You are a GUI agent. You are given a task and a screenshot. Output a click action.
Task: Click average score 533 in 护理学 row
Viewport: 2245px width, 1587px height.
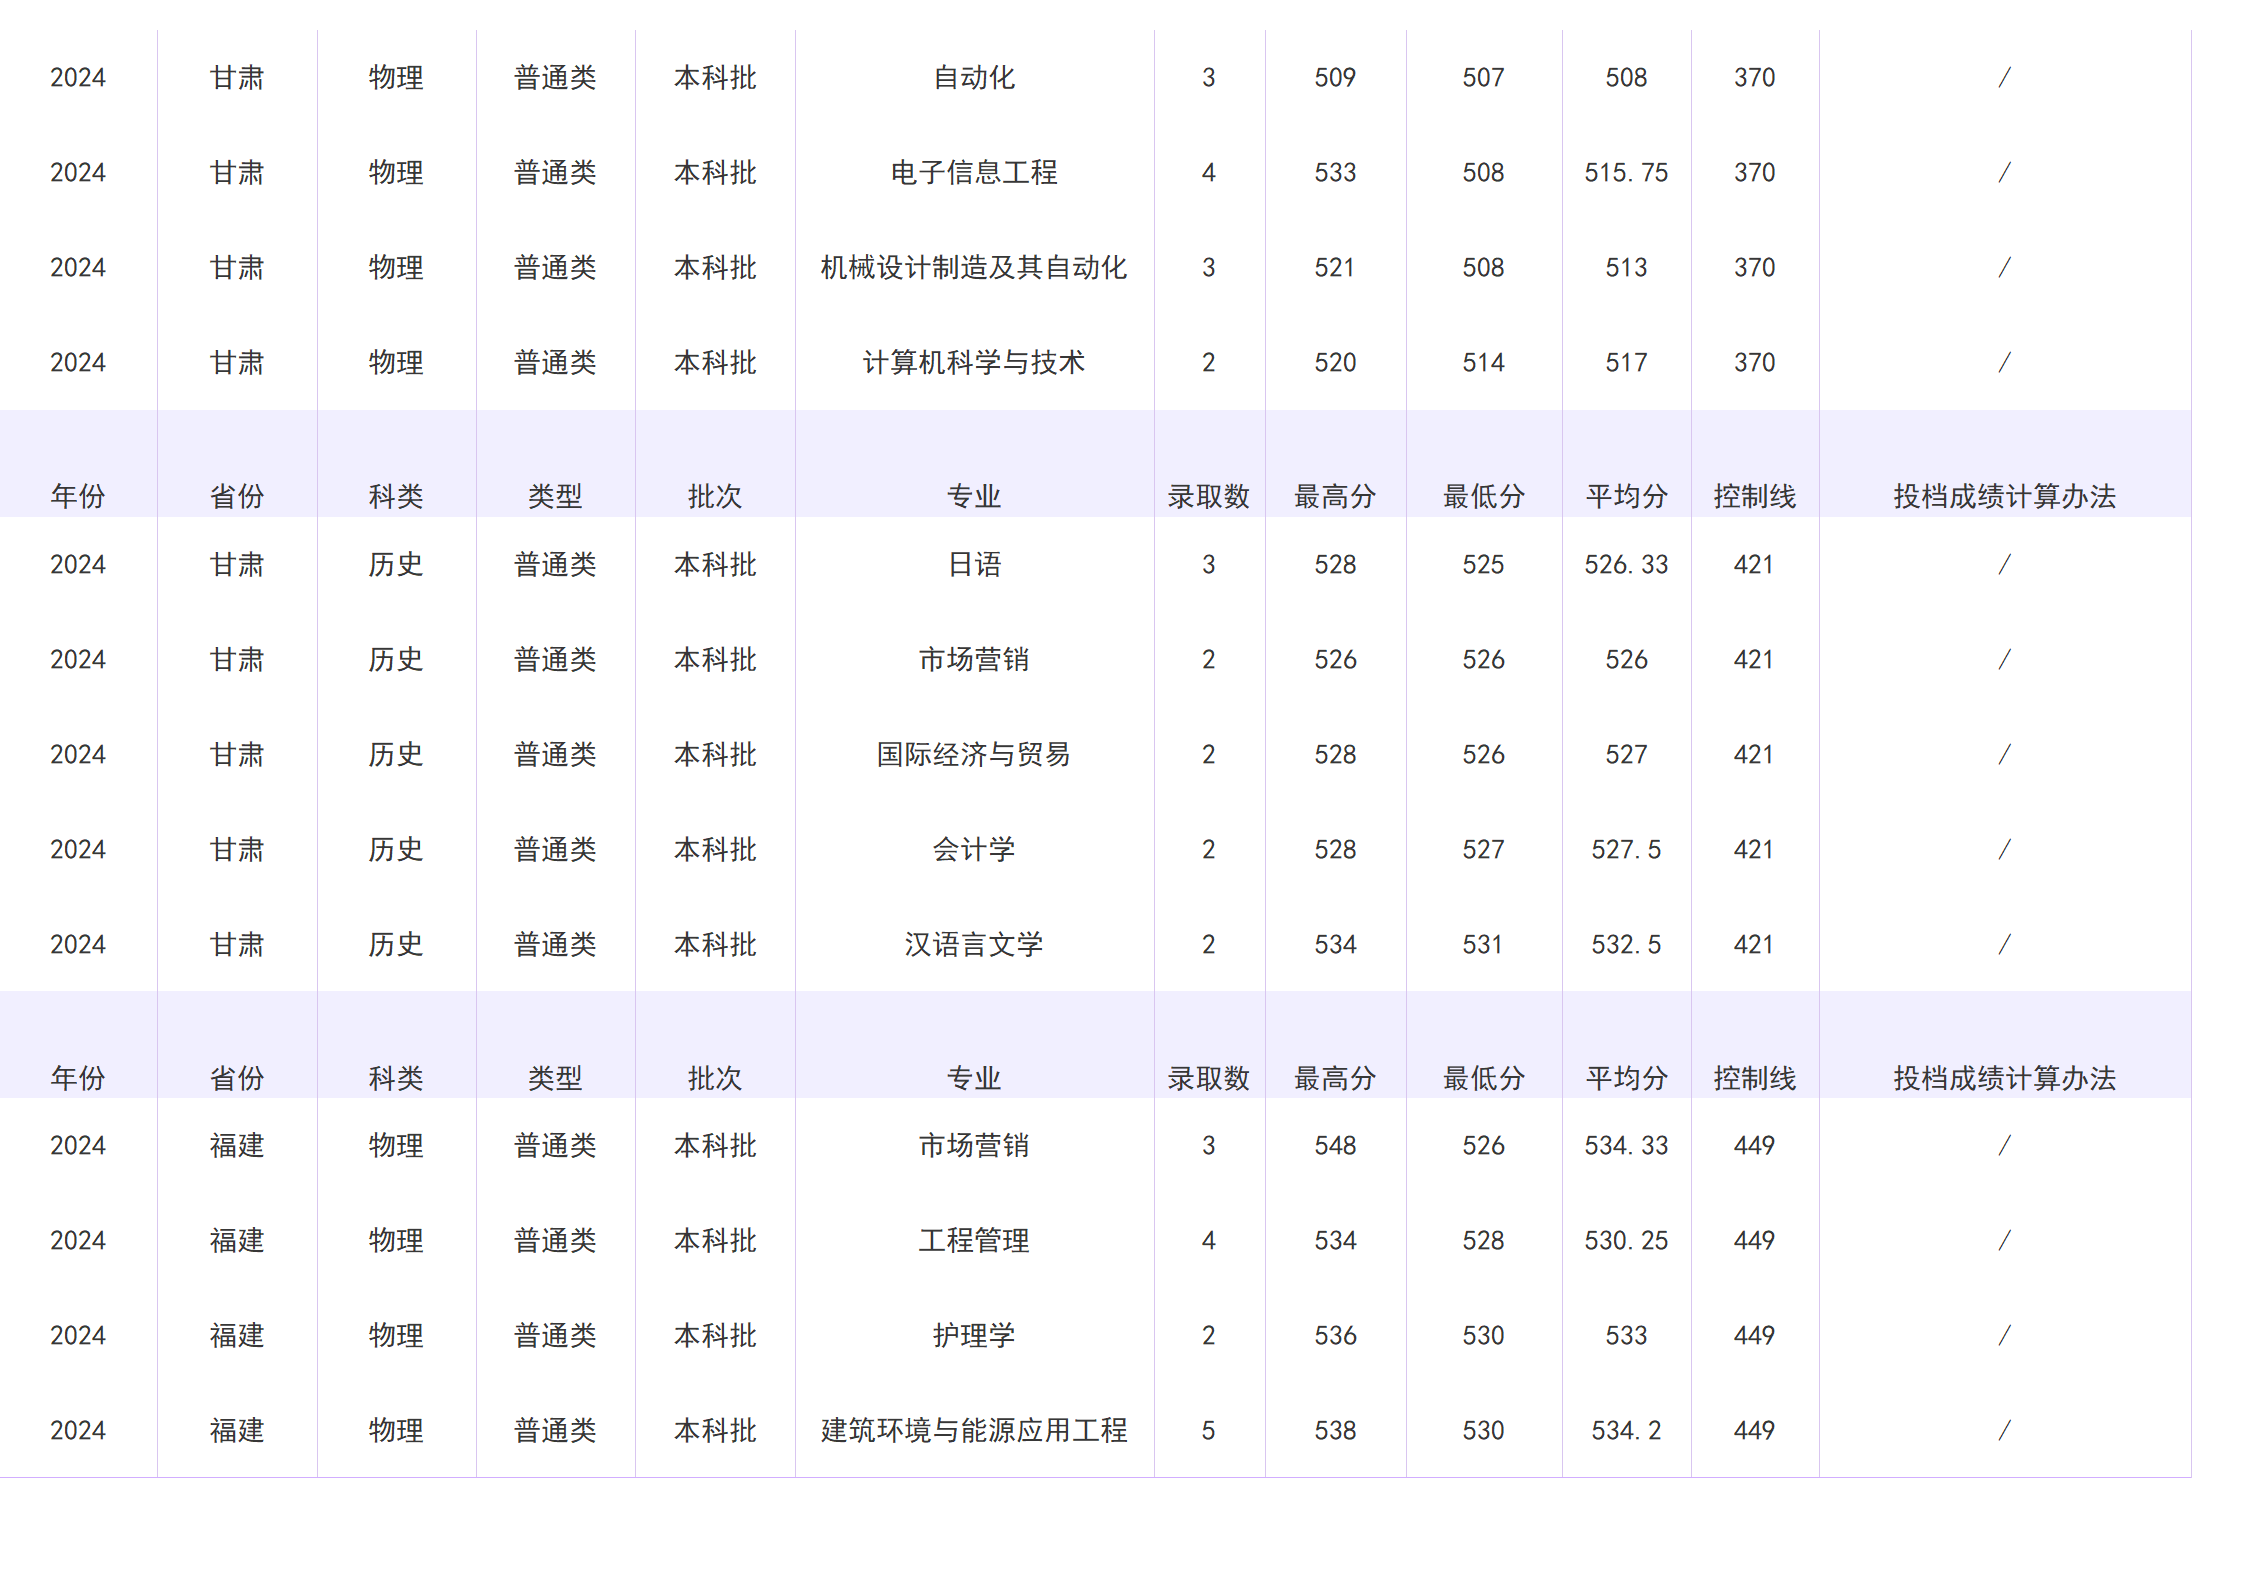click(x=1626, y=1336)
